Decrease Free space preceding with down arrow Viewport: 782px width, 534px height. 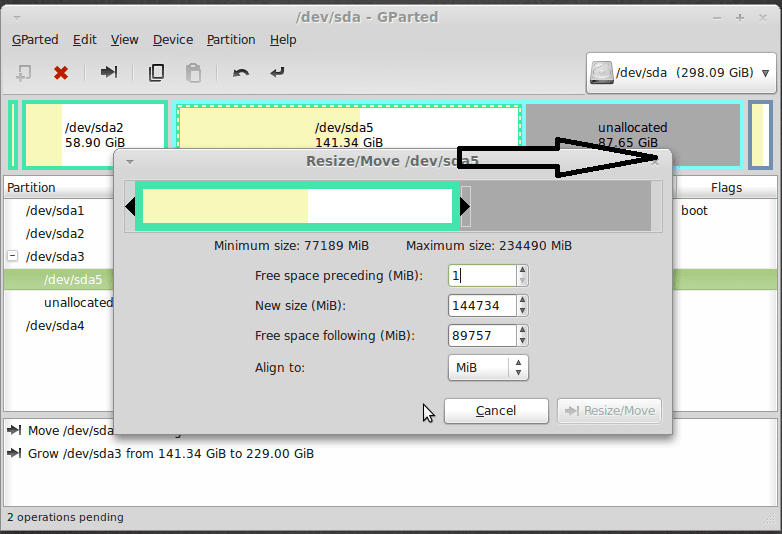(522, 281)
